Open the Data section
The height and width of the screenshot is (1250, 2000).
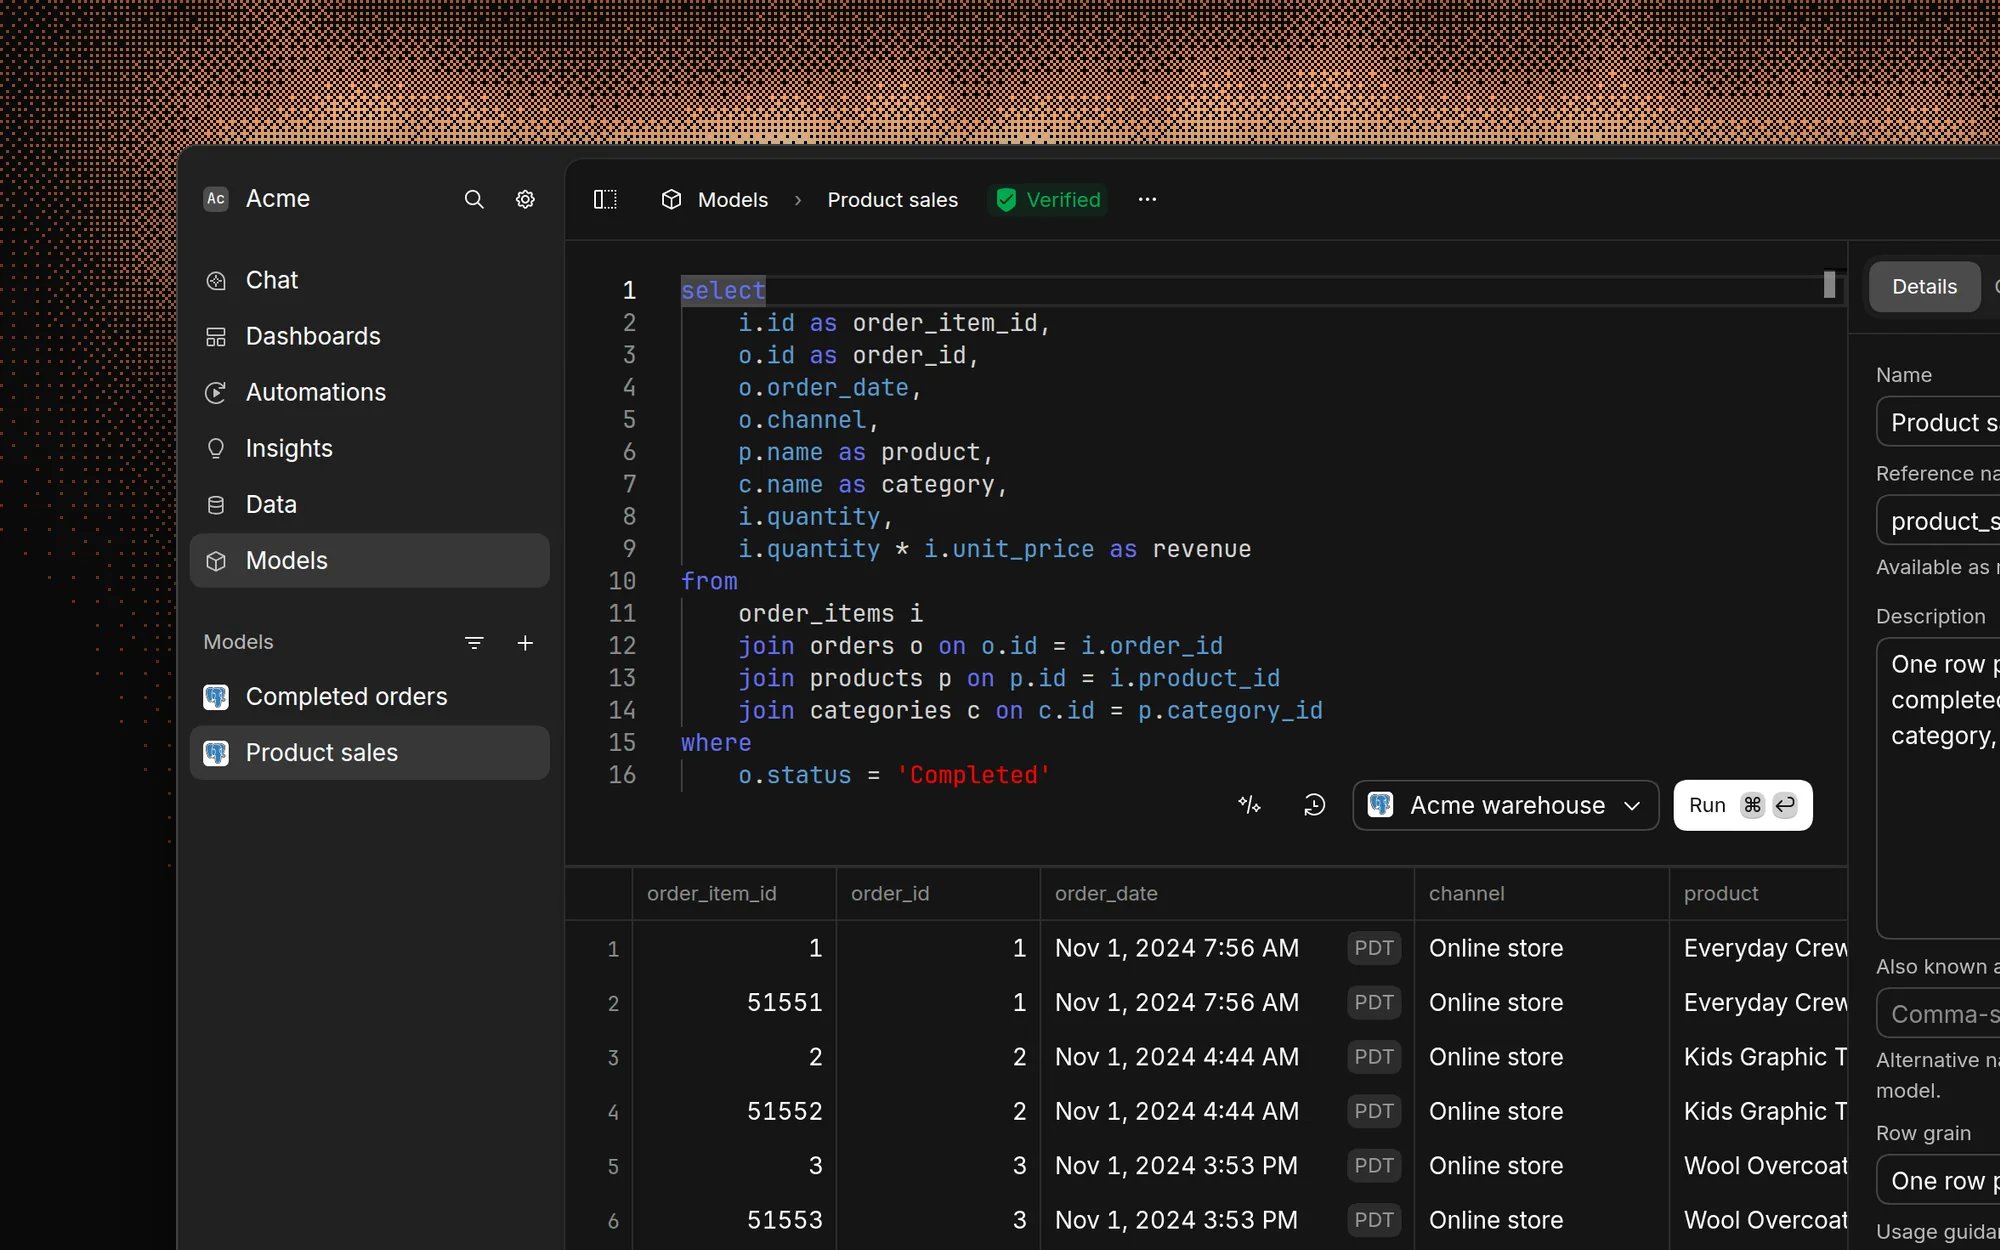click(x=369, y=504)
